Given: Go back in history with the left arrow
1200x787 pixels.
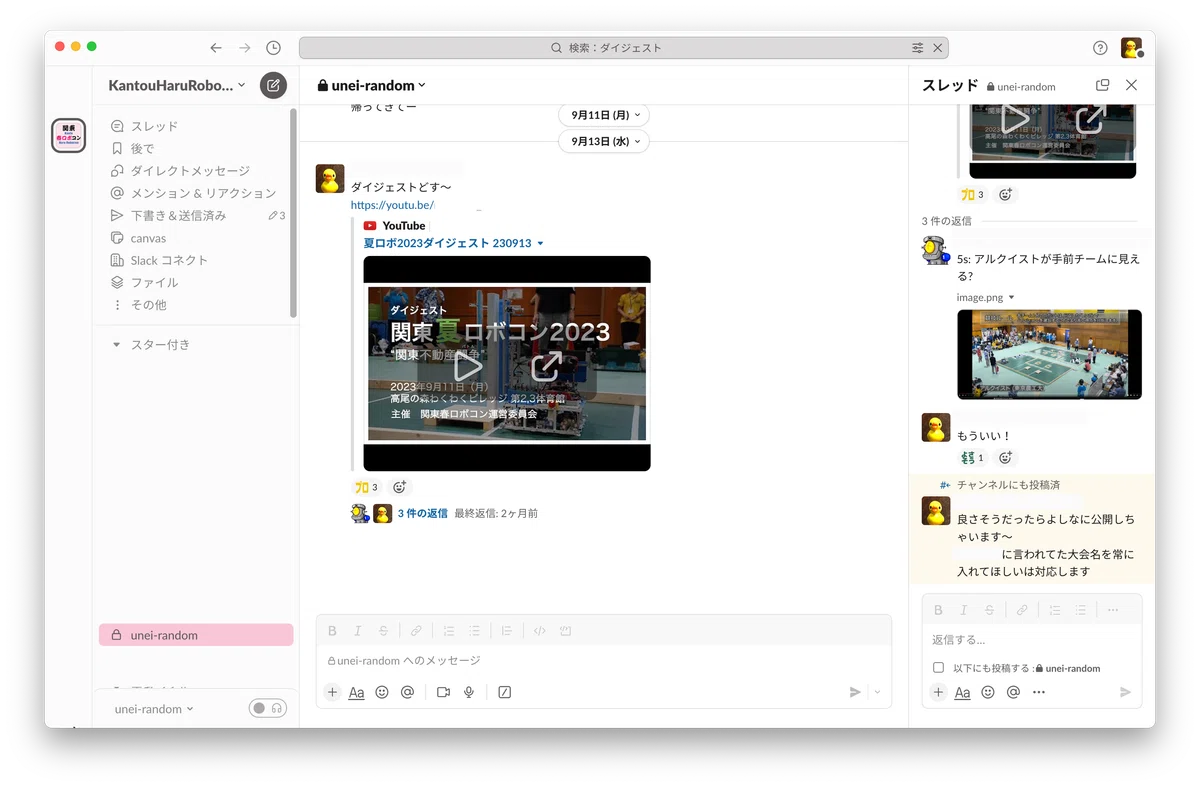Looking at the screenshot, I should point(216,48).
